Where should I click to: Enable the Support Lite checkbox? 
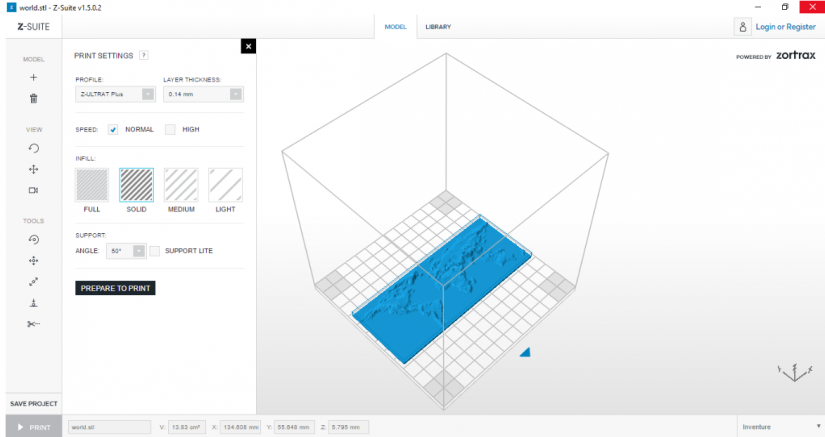155,251
